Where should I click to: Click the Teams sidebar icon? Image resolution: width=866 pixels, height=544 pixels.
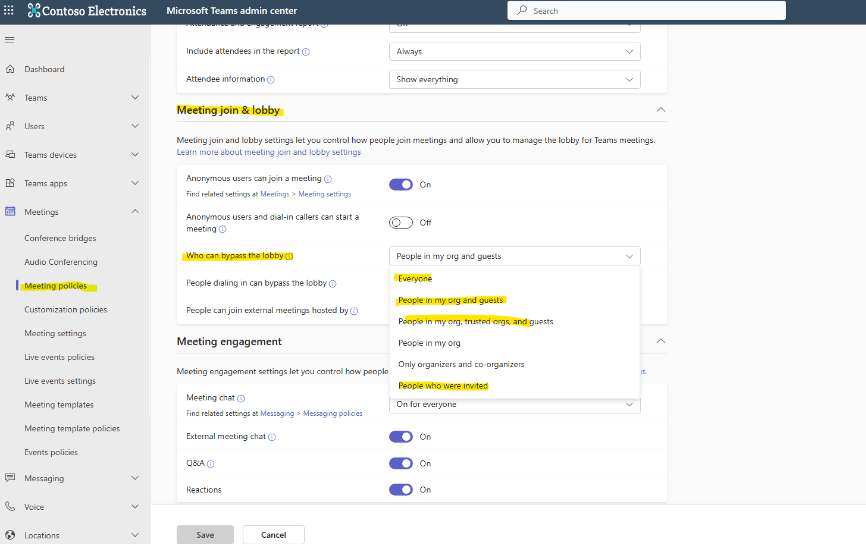[x=10, y=97]
